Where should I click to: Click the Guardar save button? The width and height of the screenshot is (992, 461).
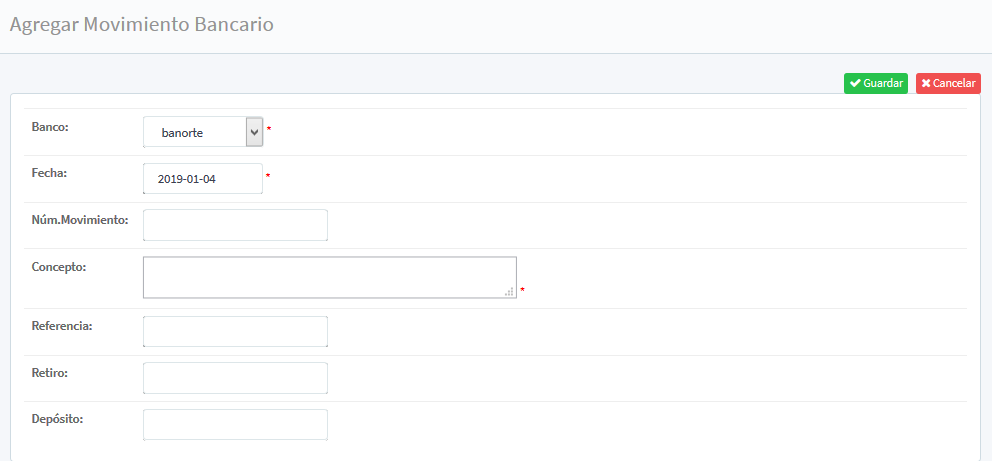point(876,83)
